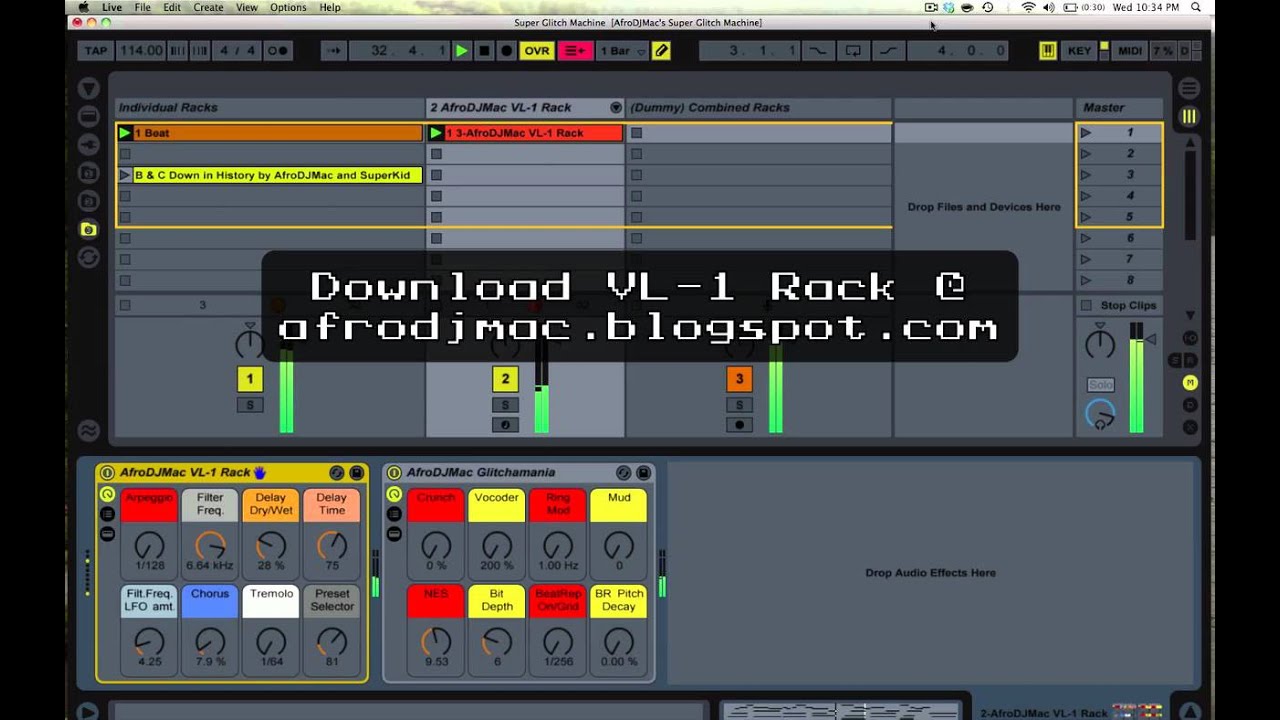Adjust the Filter Freq. macro knob
The image size is (1280, 720).
pyautogui.click(x=210, y=546)
